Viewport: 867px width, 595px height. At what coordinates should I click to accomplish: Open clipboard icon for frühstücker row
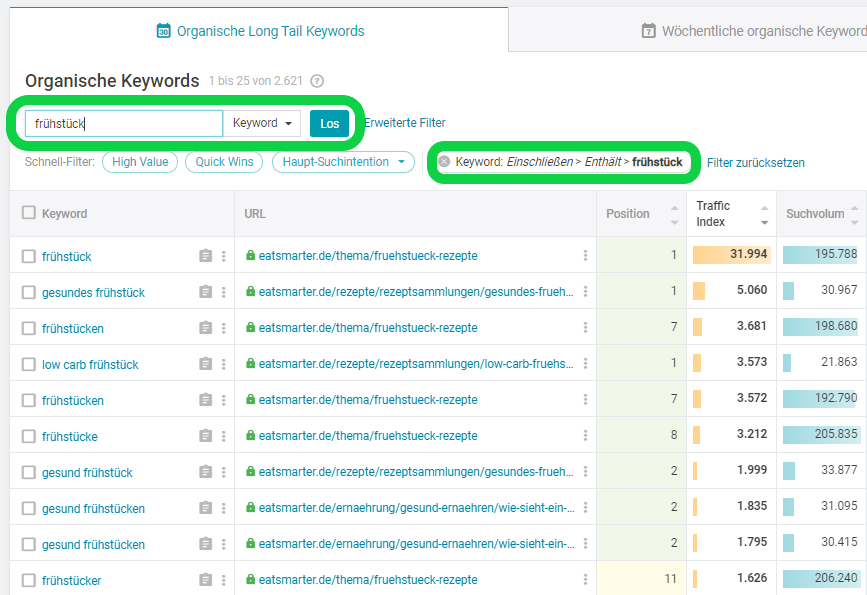click(205, 580)
